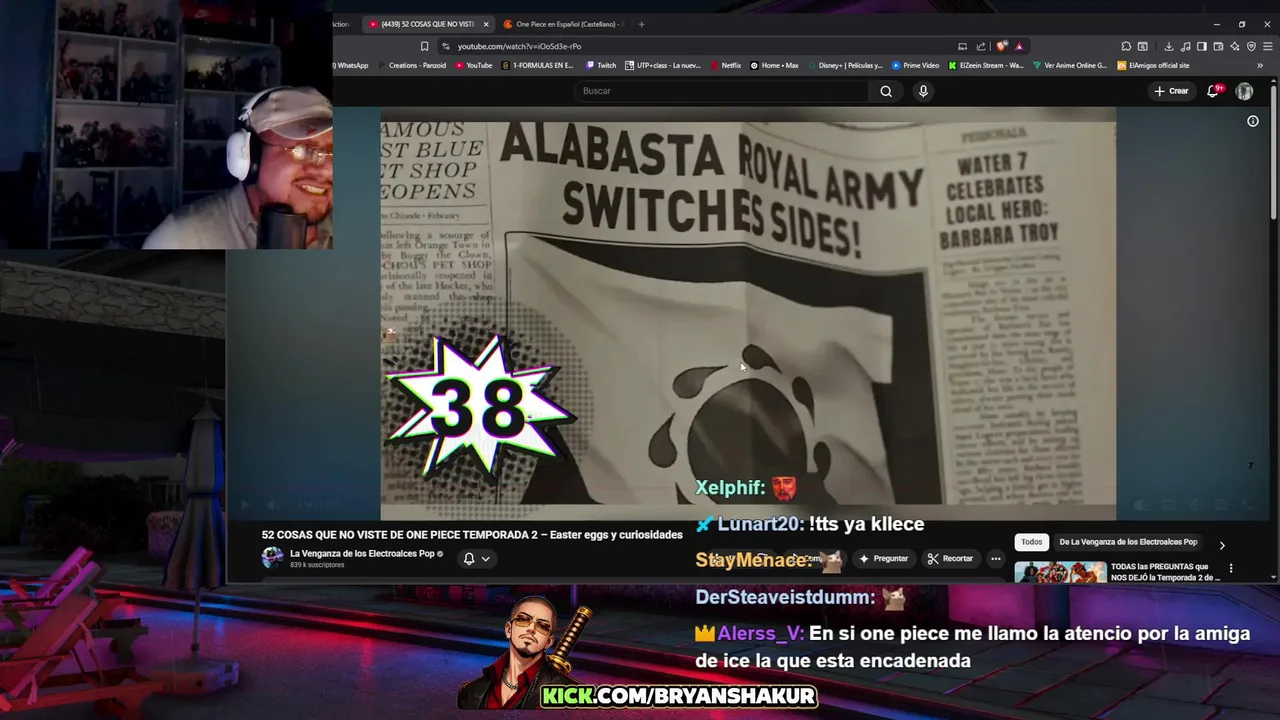The image size is (1280, 720).
Task: Start voice search with microphone icon
Action: click(923, 91)
